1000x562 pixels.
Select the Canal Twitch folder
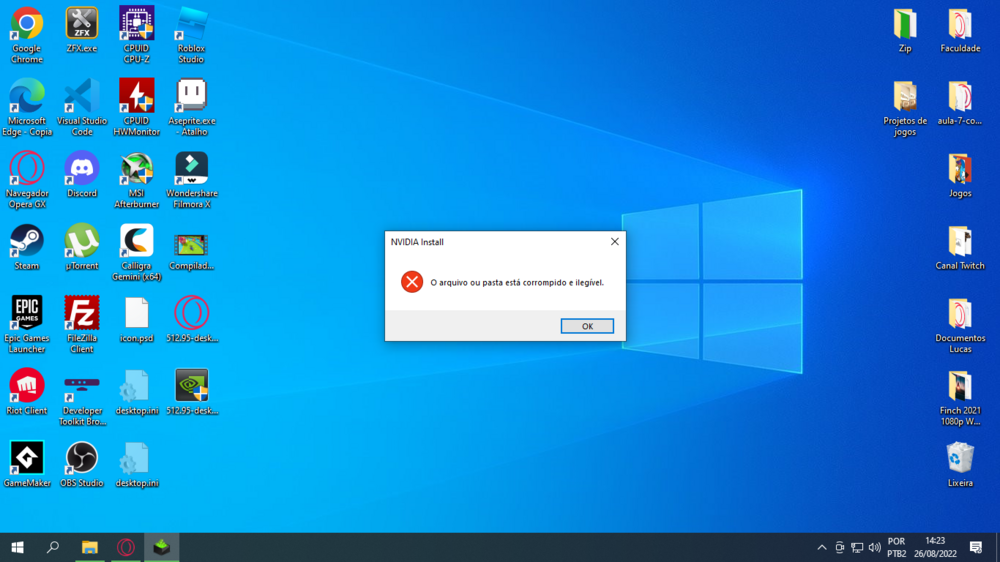click(960, 248)
